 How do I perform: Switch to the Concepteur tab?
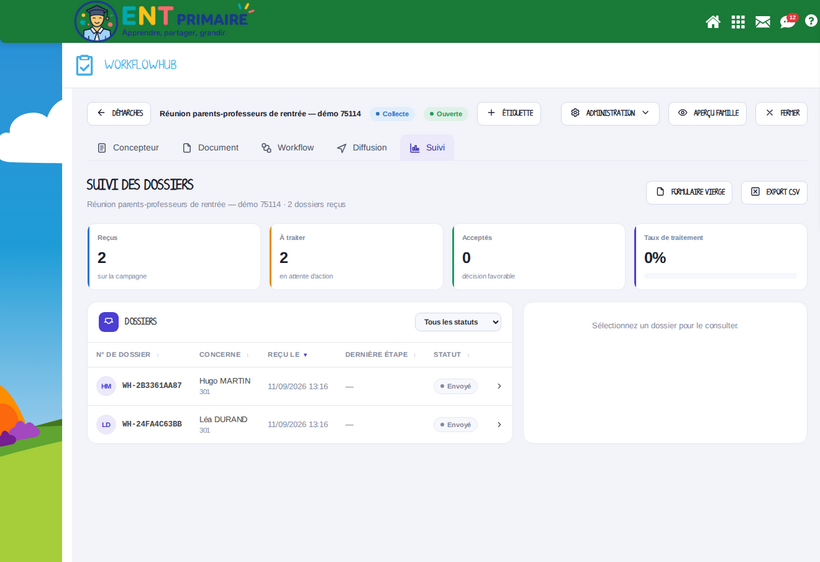coord(128,148)
